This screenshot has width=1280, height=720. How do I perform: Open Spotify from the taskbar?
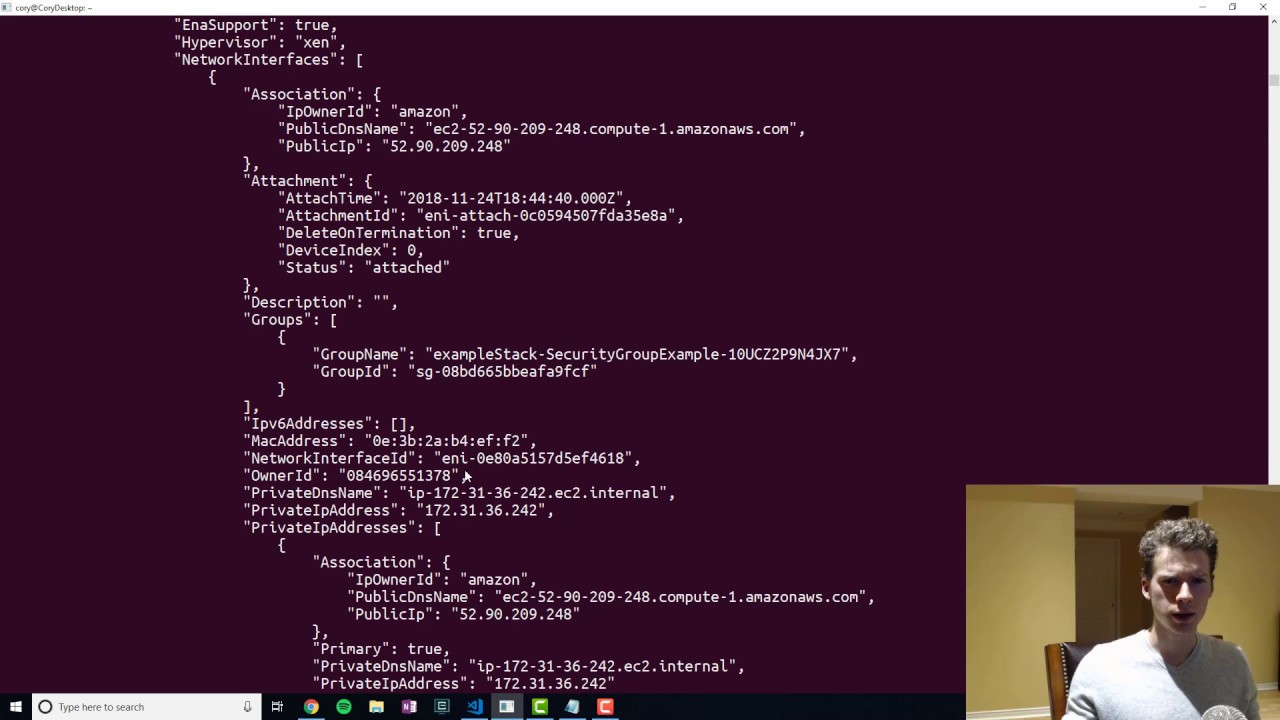point(344,707)
